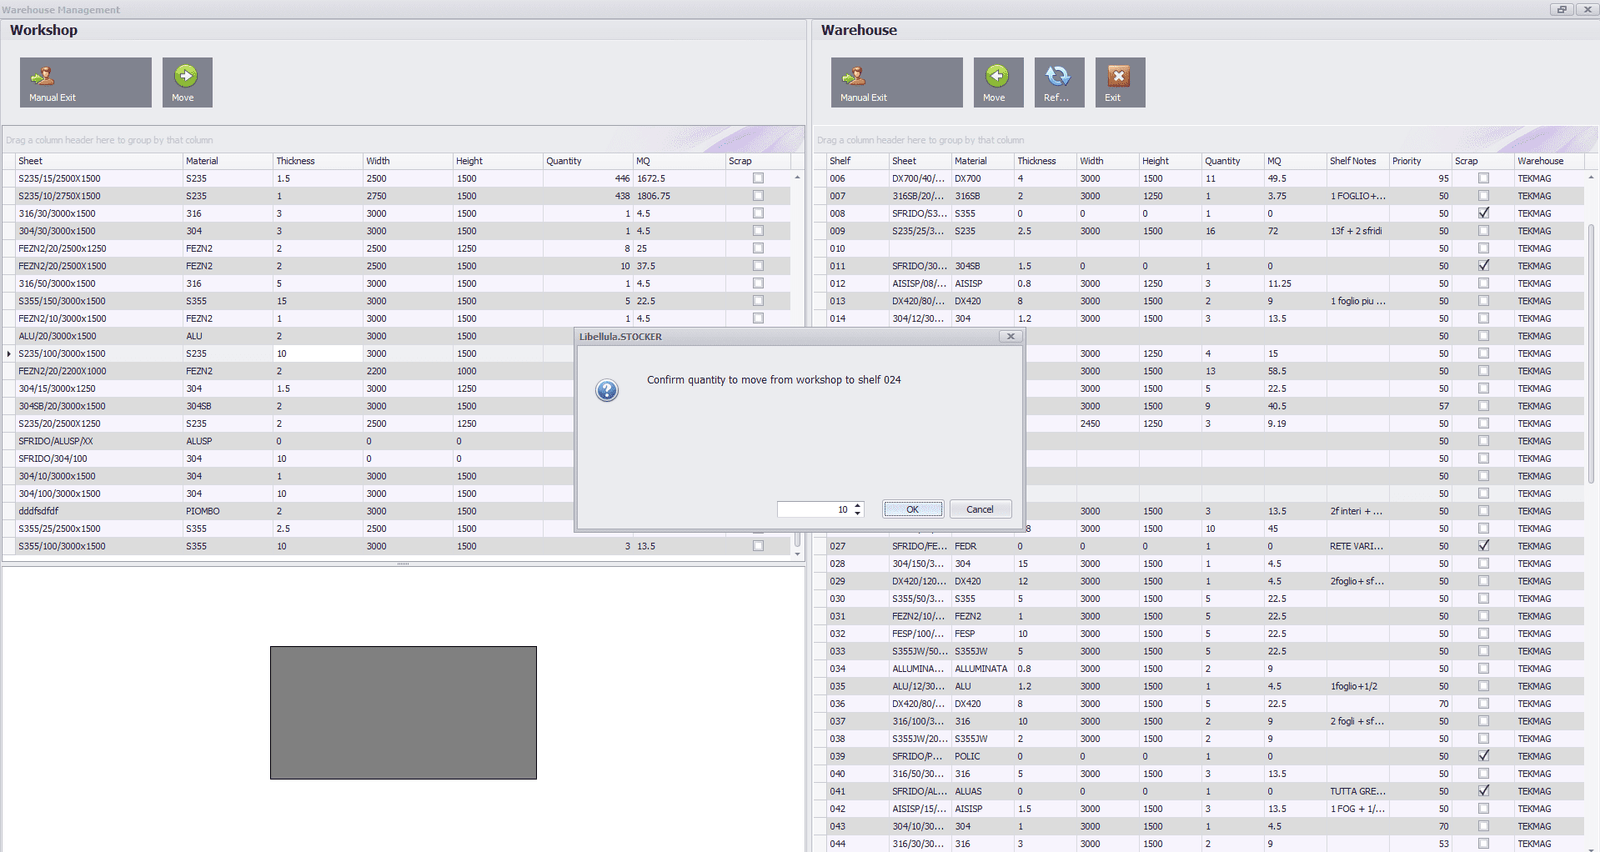Toggle Scrap checkbox for shelf 027
1600x852 pixels.
click(1483, 546)
